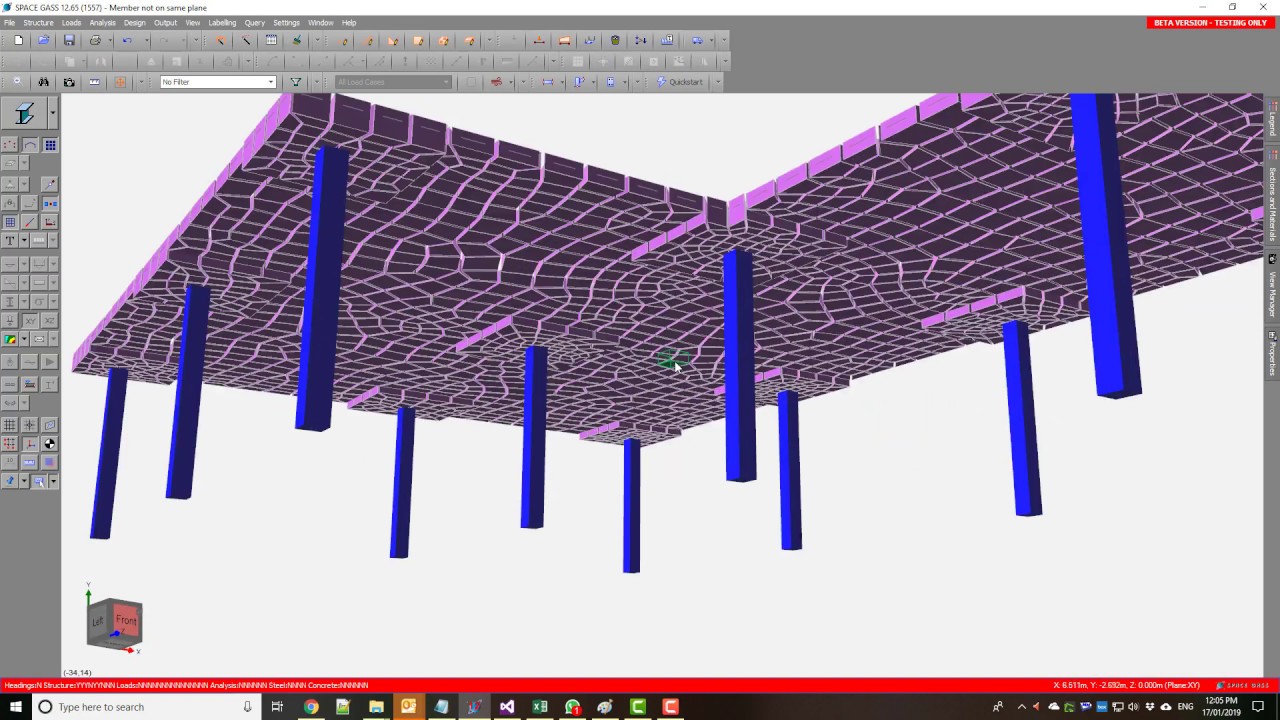The width and height of the screenshot is (1280, 720).
Task: Click the red diagonal line member icon
Action: 30,222
